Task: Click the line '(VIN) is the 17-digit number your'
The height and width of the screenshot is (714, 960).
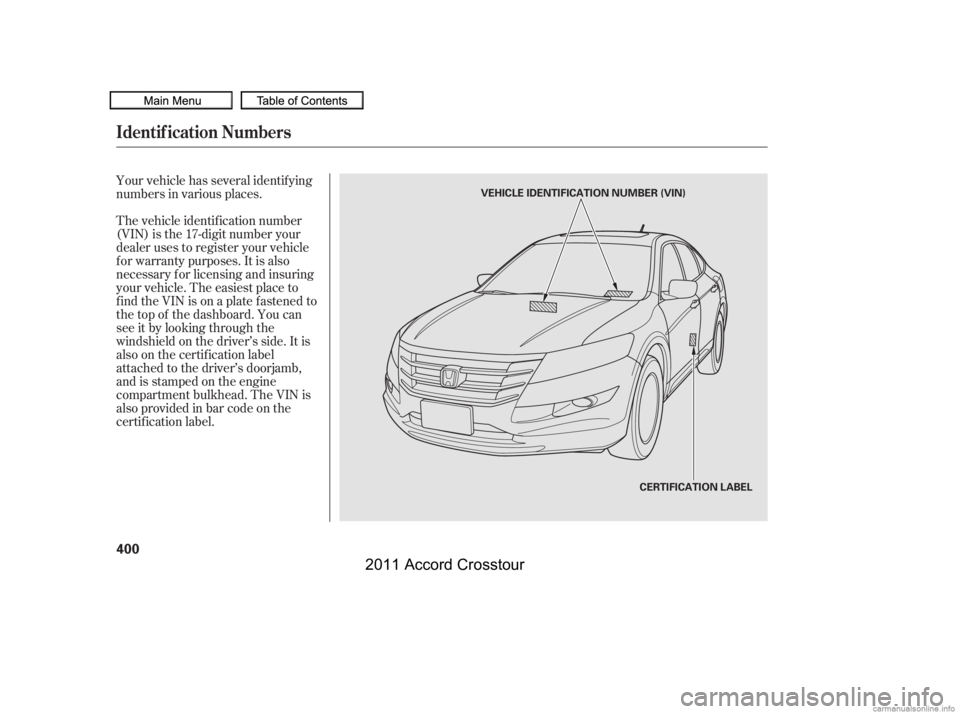Action: (x=209, y=235)
